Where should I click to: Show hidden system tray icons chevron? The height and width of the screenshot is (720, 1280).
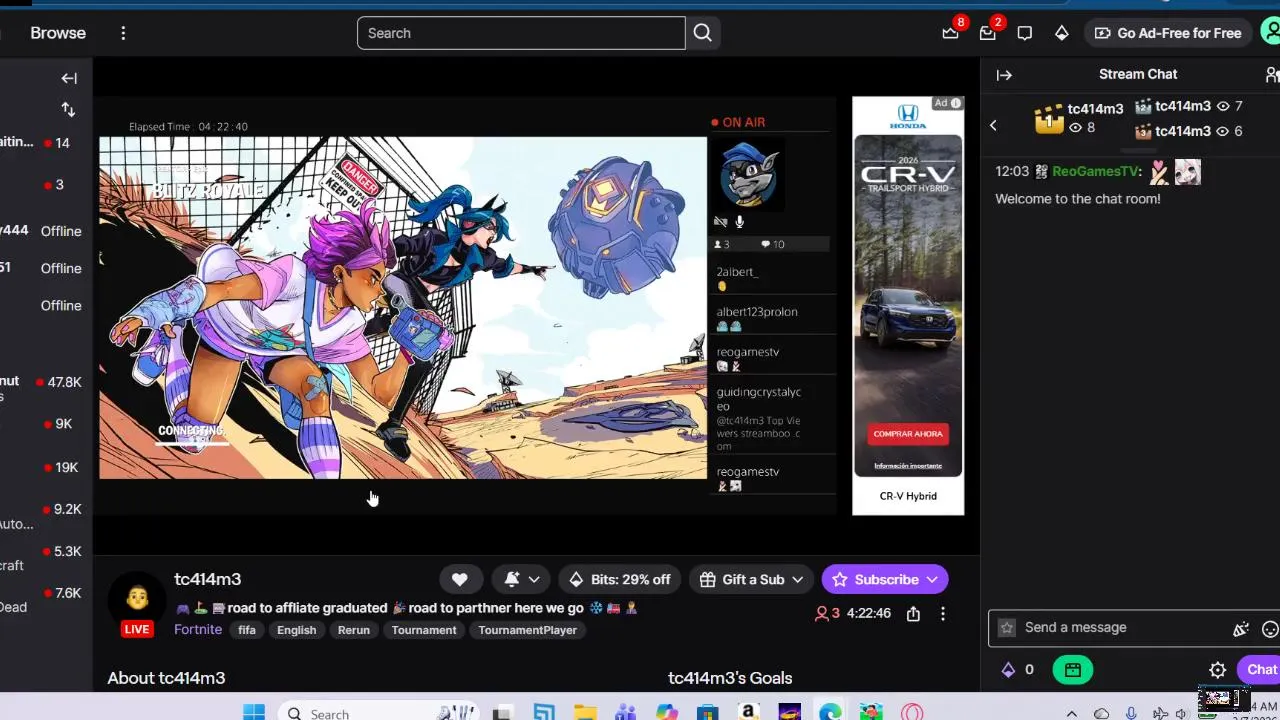coord(1072,714)
